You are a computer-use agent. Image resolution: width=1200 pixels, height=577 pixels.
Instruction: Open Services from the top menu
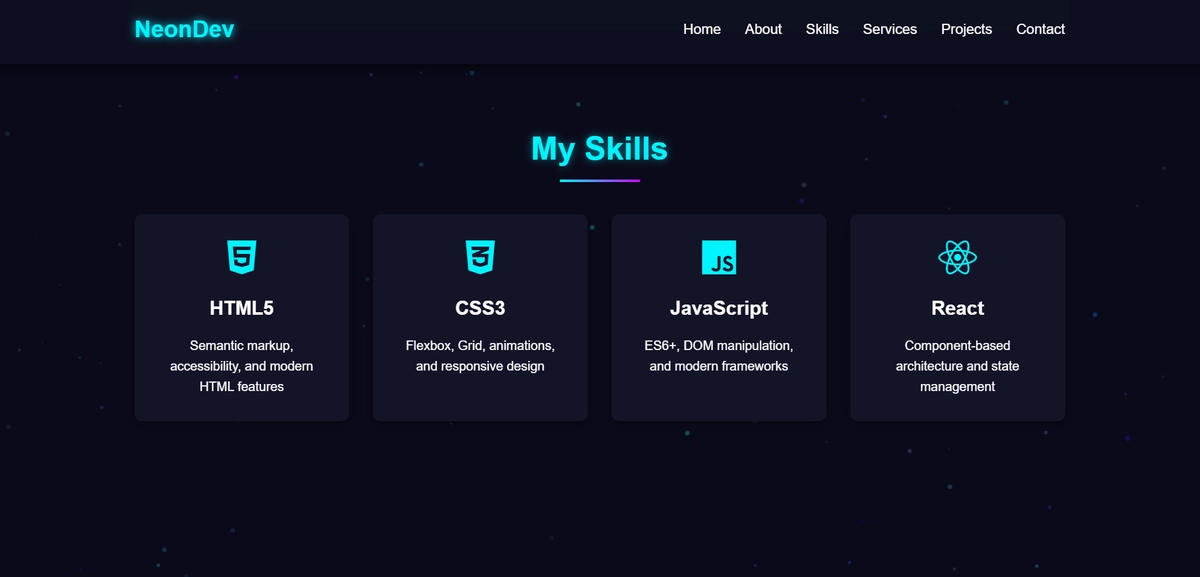point(890,29)
